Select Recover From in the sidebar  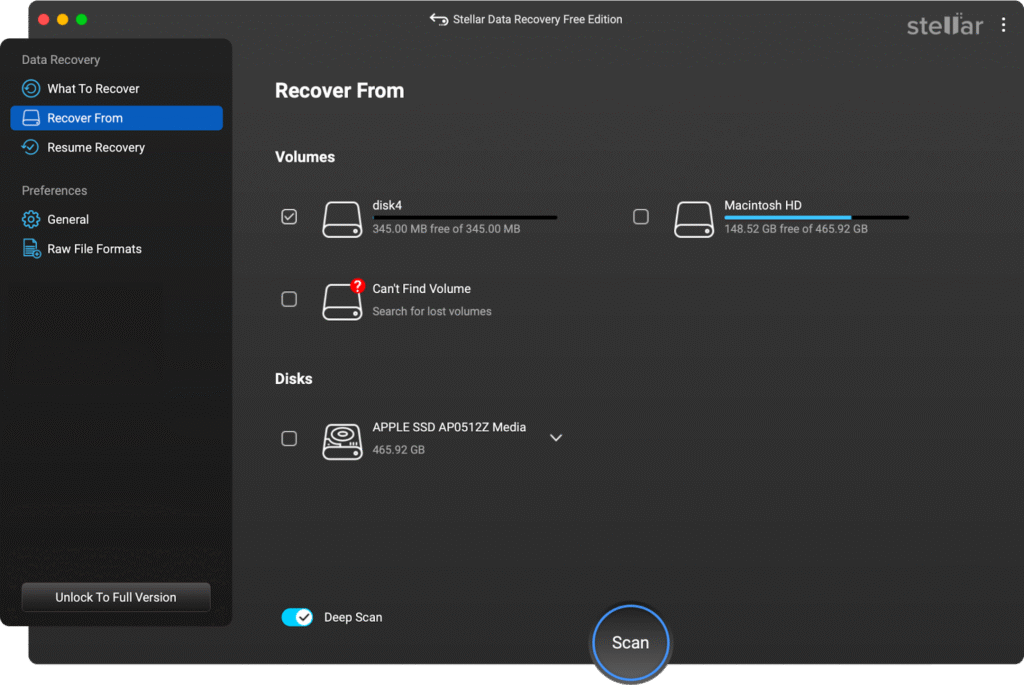coord(116,118)
